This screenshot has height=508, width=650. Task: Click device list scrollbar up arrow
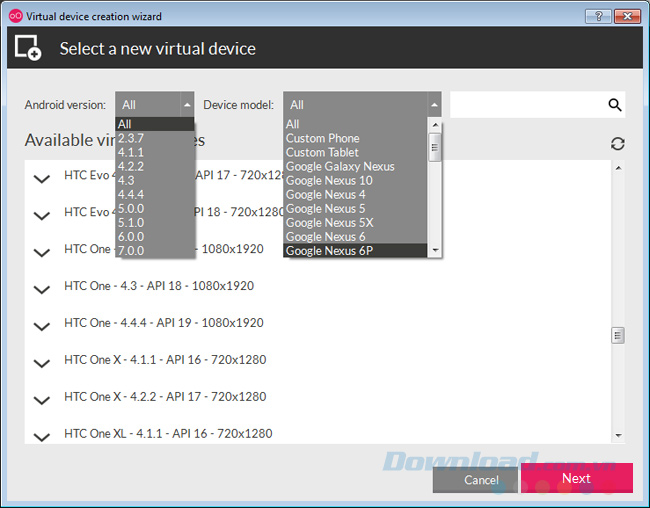point(618,168)
